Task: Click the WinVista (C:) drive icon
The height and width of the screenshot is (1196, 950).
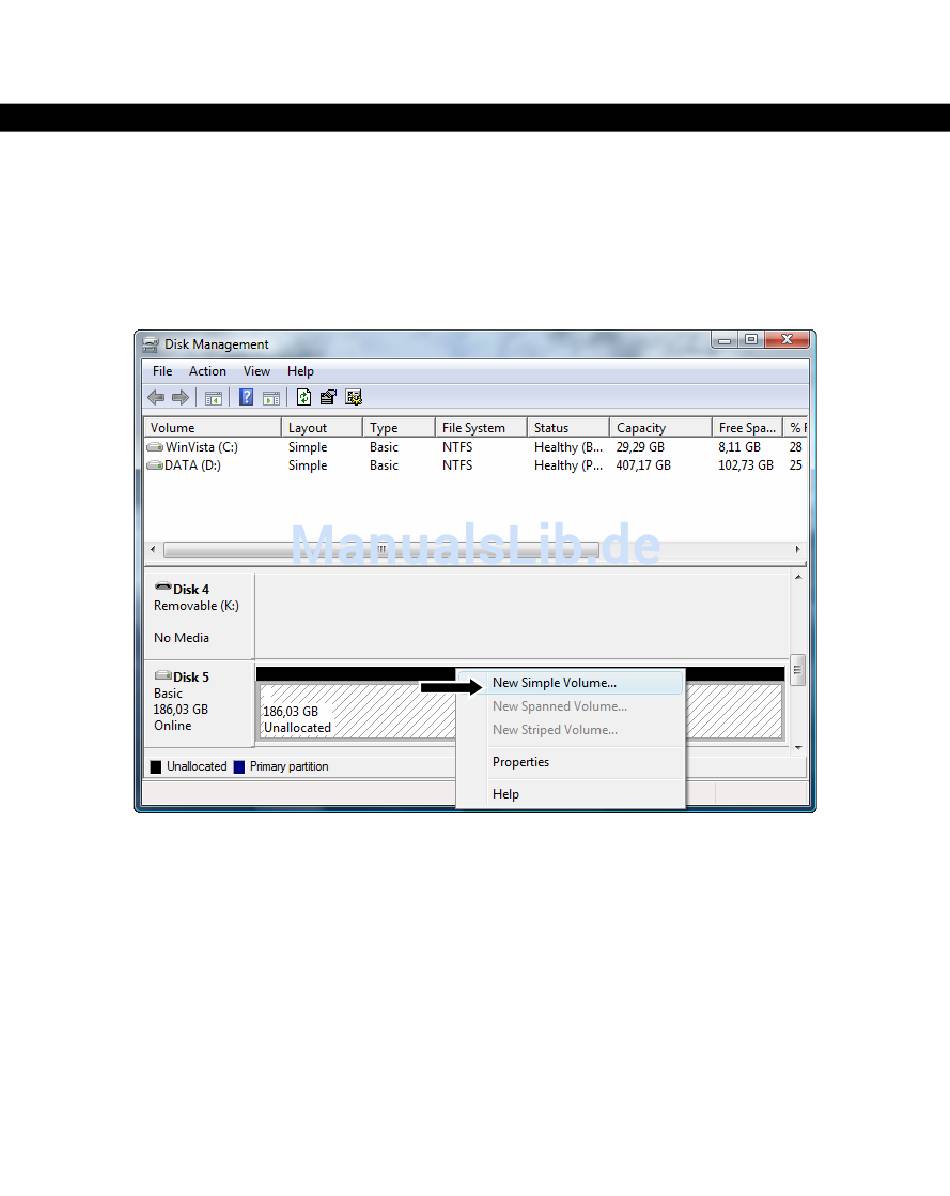Action: pyautogui.click(x=155, y=447)
